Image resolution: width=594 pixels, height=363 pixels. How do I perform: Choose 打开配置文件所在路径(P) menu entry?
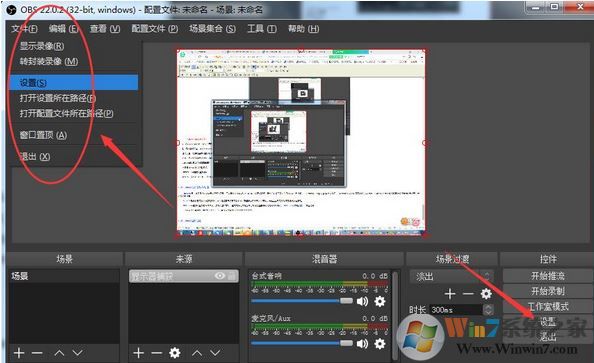point(66,113)
